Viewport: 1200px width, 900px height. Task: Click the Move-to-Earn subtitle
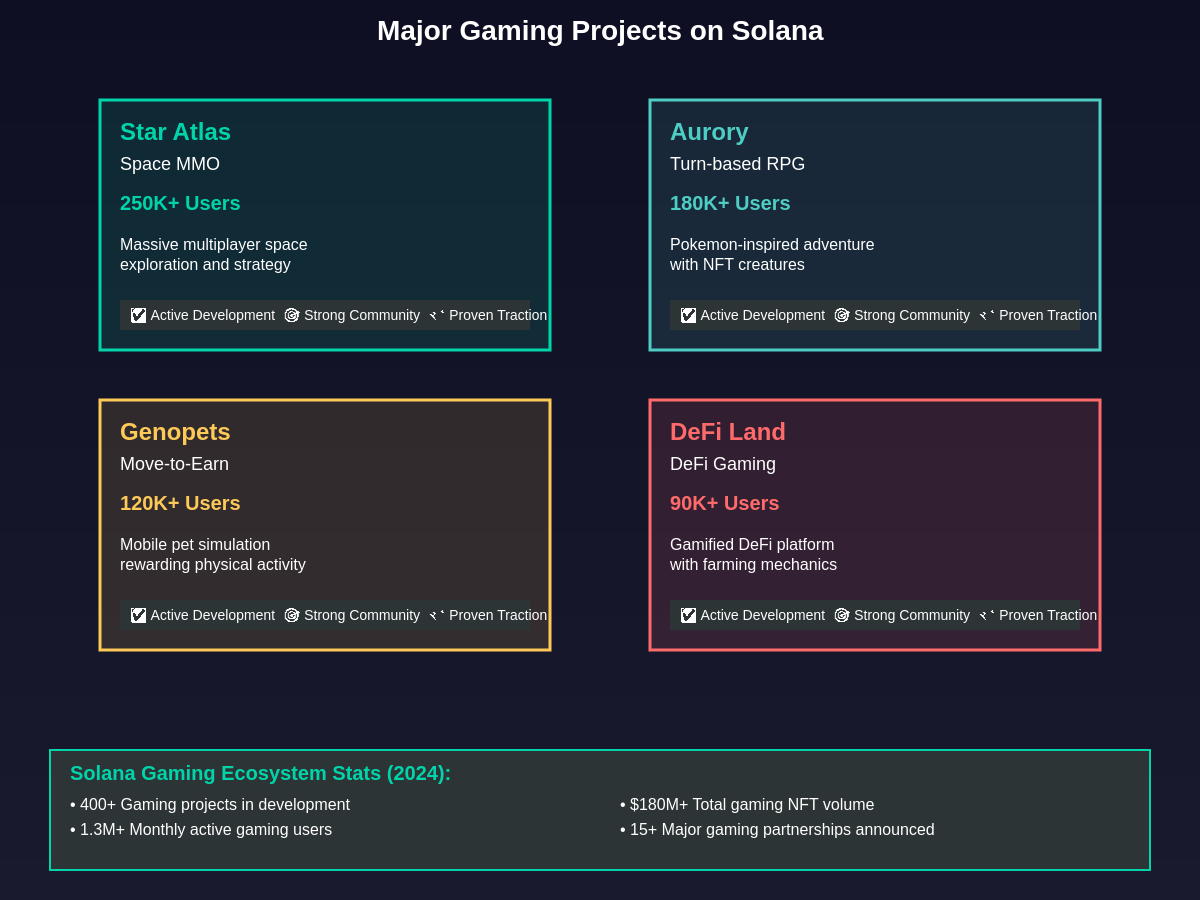pyautogui.click(x=174, y=464)
